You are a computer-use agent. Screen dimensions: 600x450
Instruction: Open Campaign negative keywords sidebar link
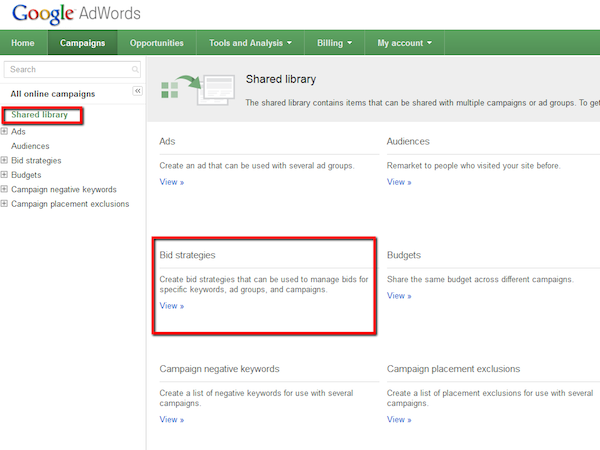(x=64, y=189)
